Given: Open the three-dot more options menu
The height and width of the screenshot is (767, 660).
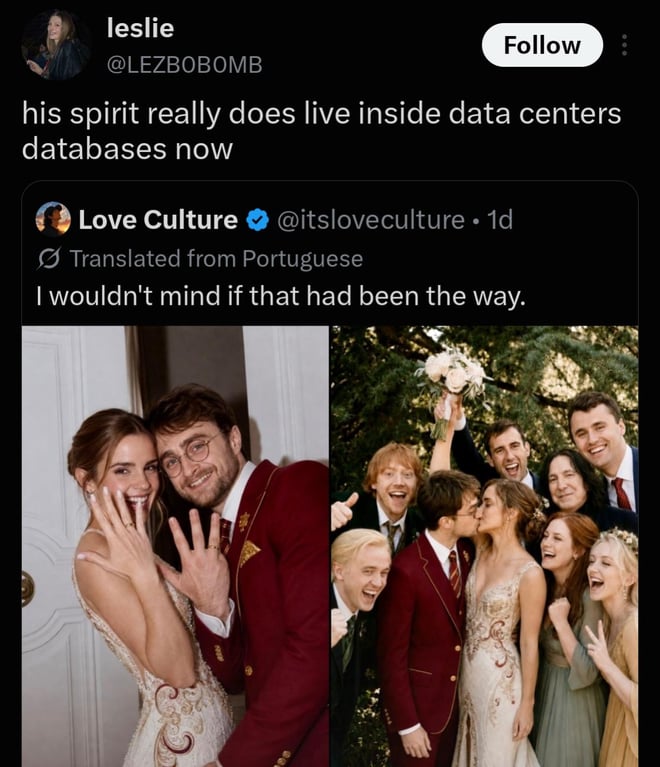Looking at the screenshot, I should (624, 45).
